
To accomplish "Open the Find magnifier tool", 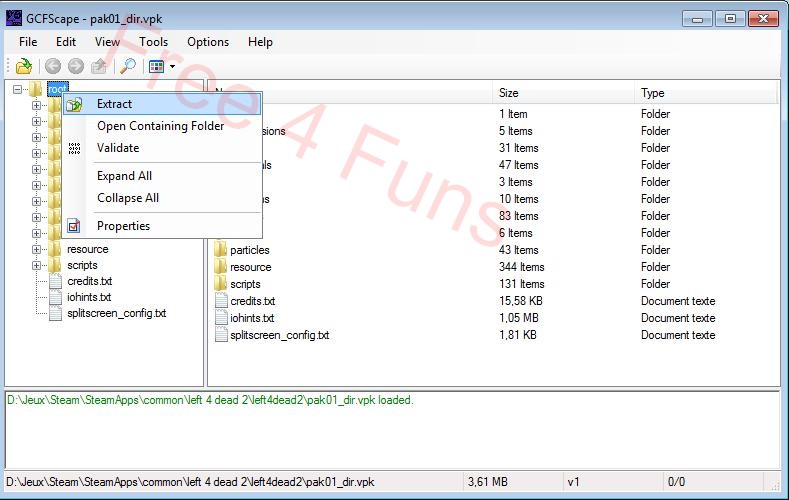I will [127, 67].
